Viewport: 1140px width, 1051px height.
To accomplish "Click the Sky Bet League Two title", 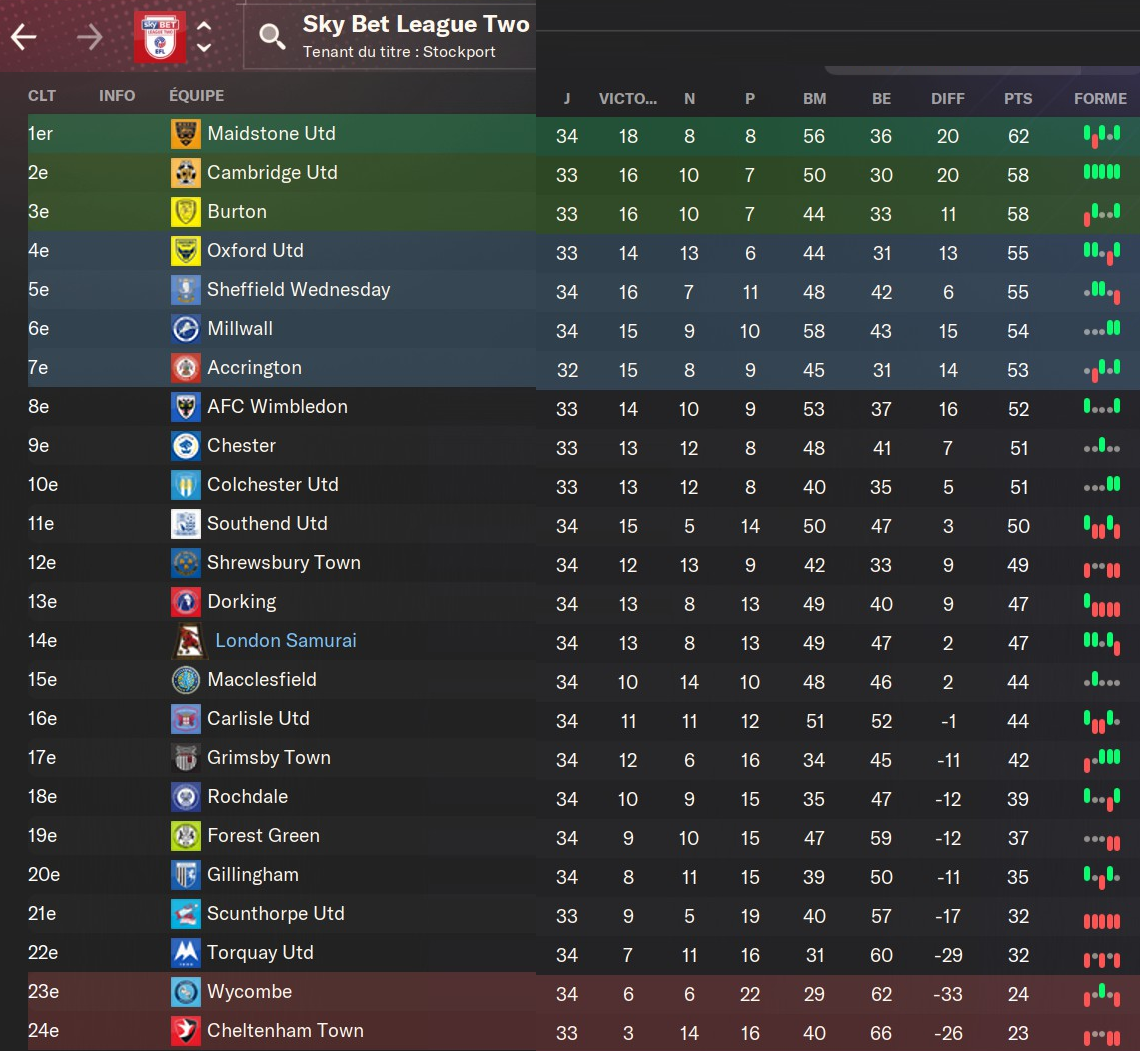I will coord(416,25).
